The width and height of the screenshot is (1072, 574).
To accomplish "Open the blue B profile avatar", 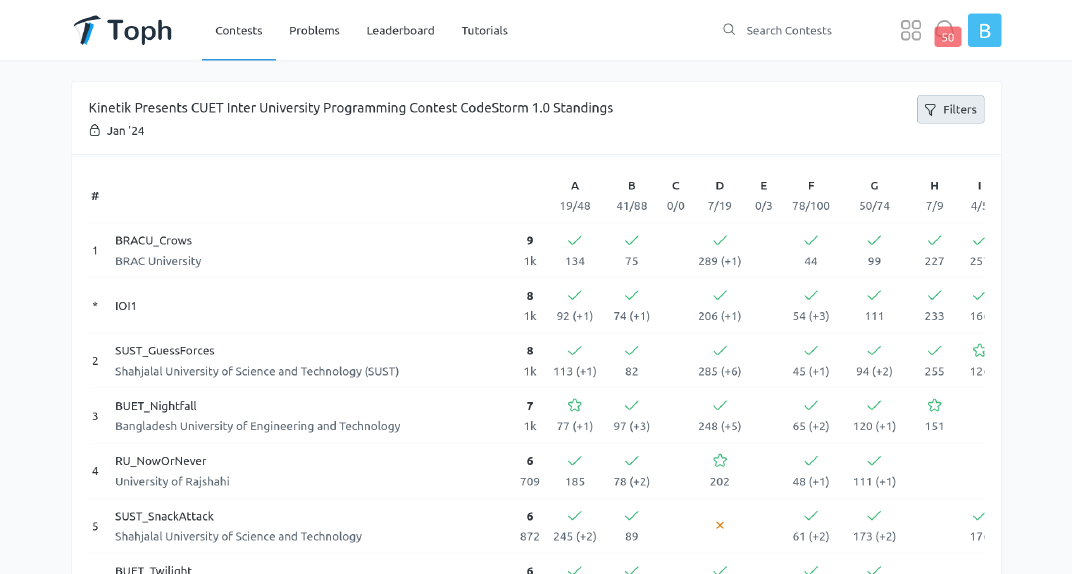I will point(984,30).
